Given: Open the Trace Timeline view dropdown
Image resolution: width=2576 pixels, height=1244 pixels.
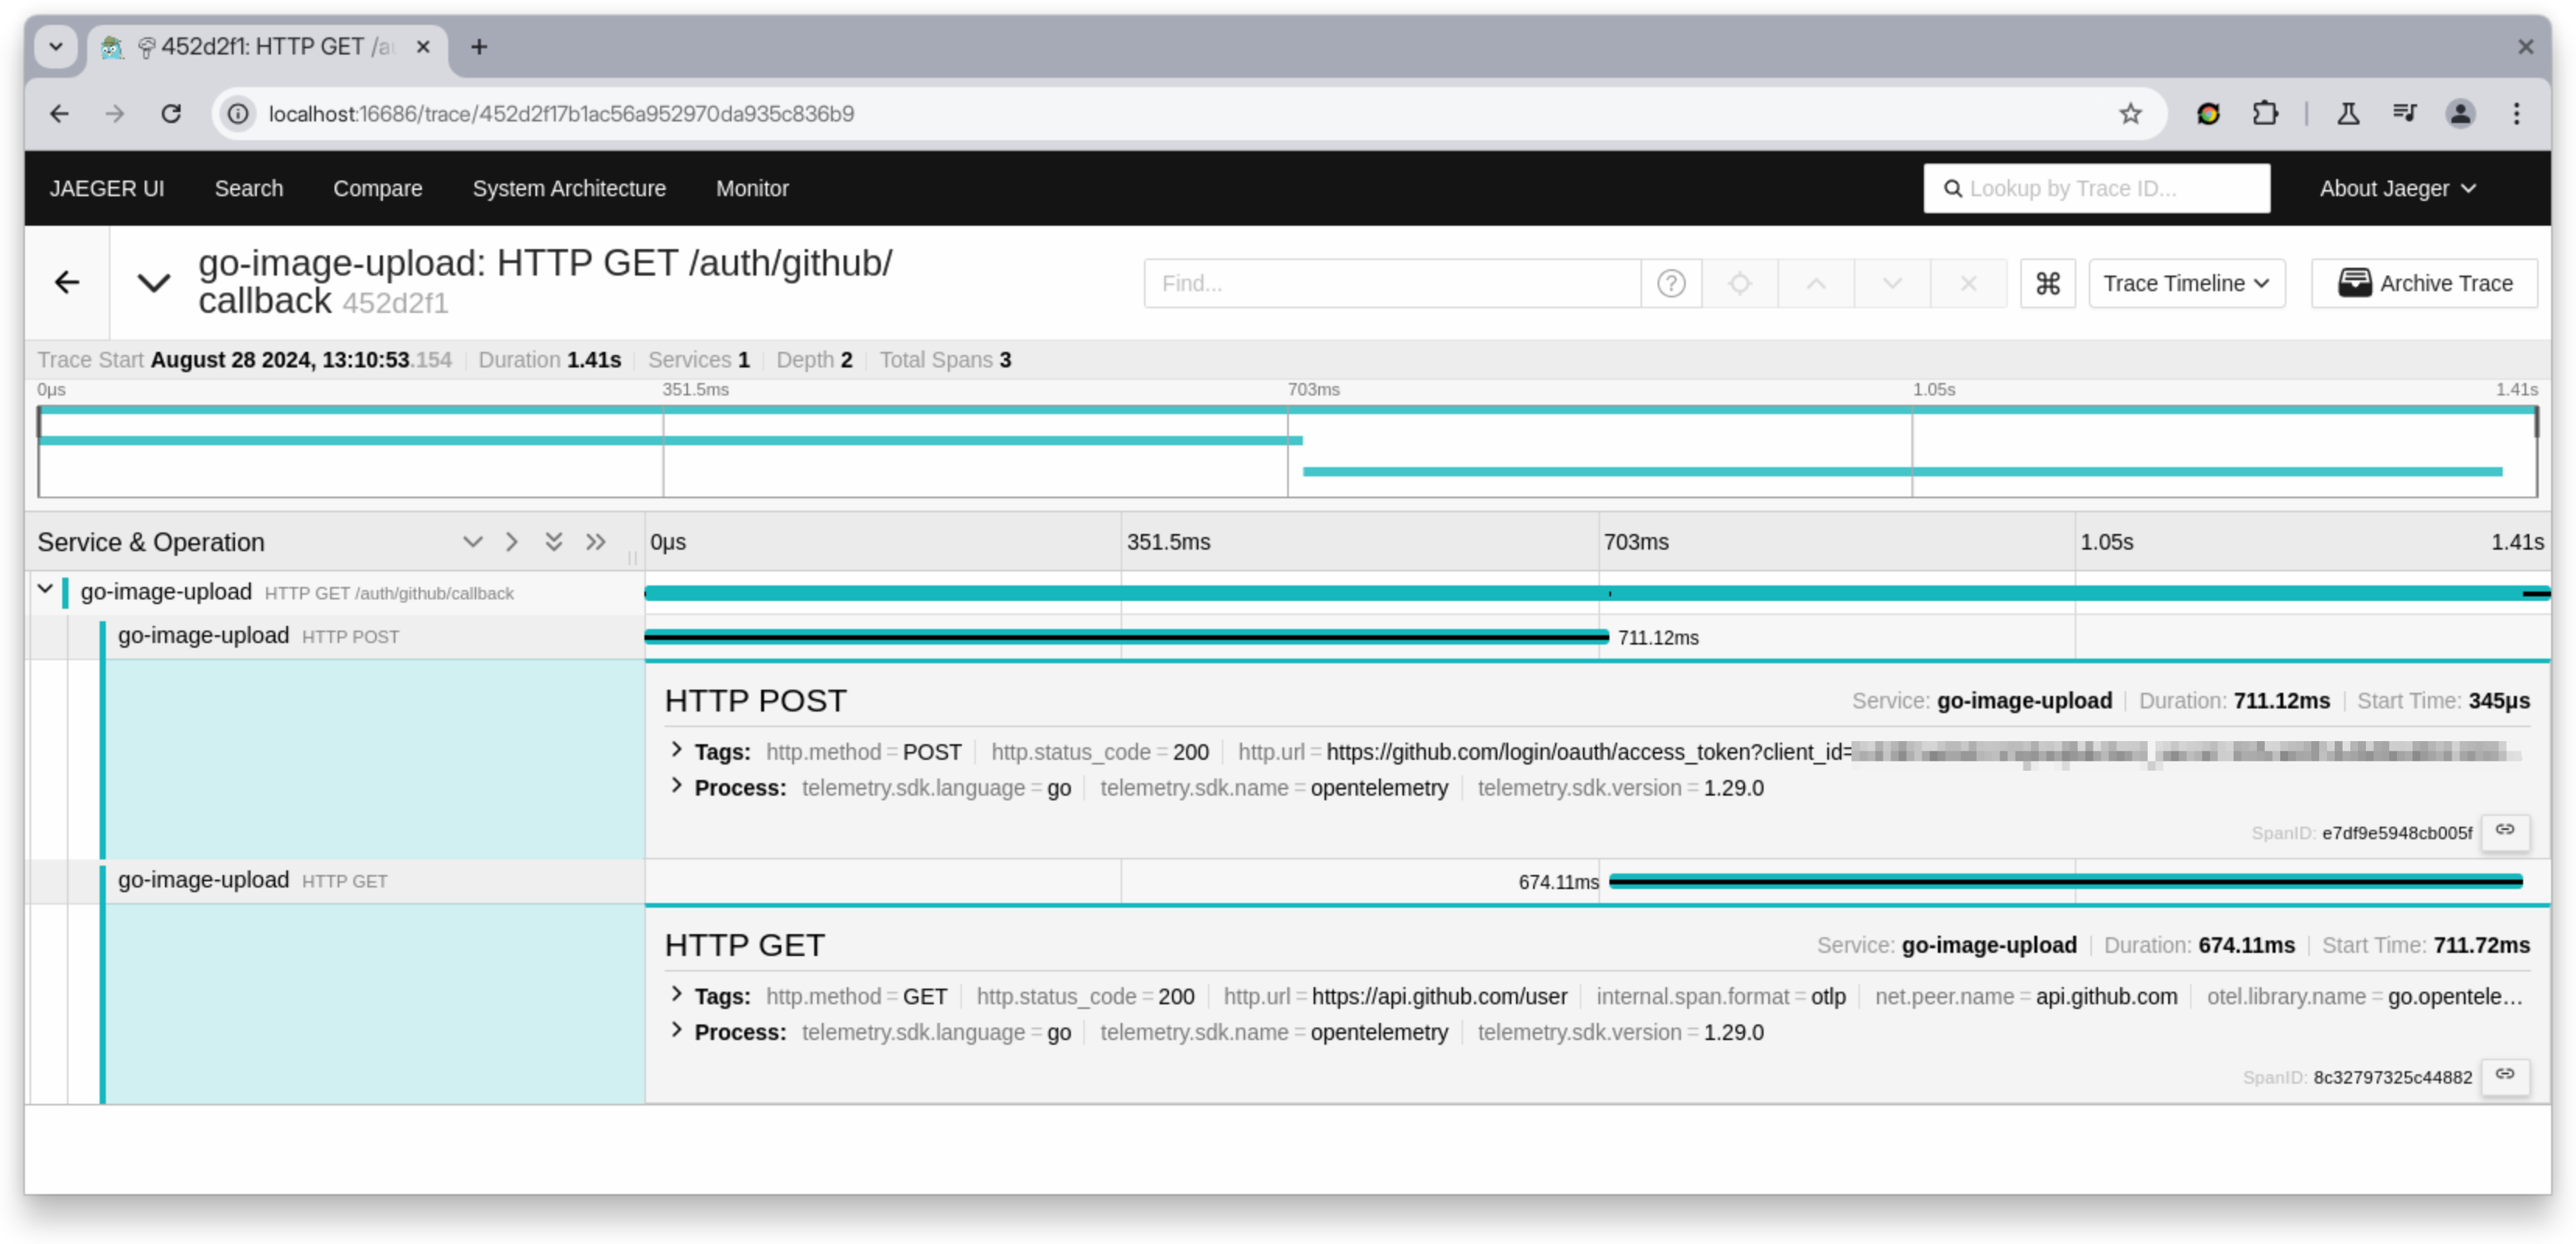Looking at the screenshot, I should (x=2186, y=283).
